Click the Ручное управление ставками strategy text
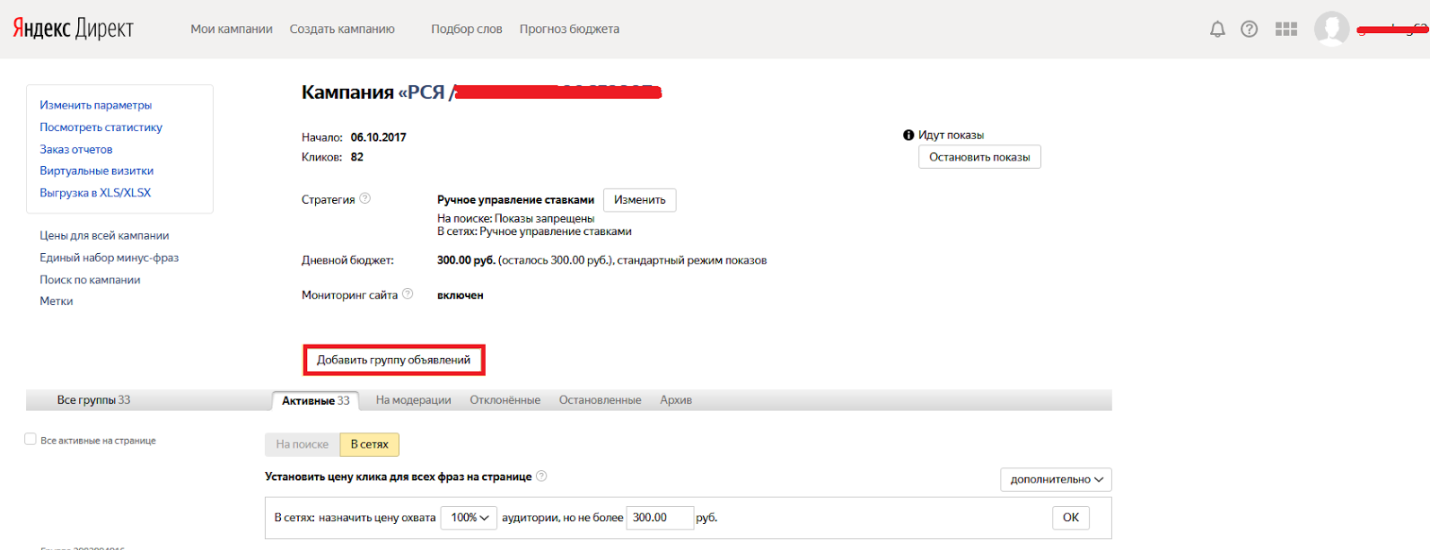Viewport: 1430px width, 550px height. tap(516, 200)
